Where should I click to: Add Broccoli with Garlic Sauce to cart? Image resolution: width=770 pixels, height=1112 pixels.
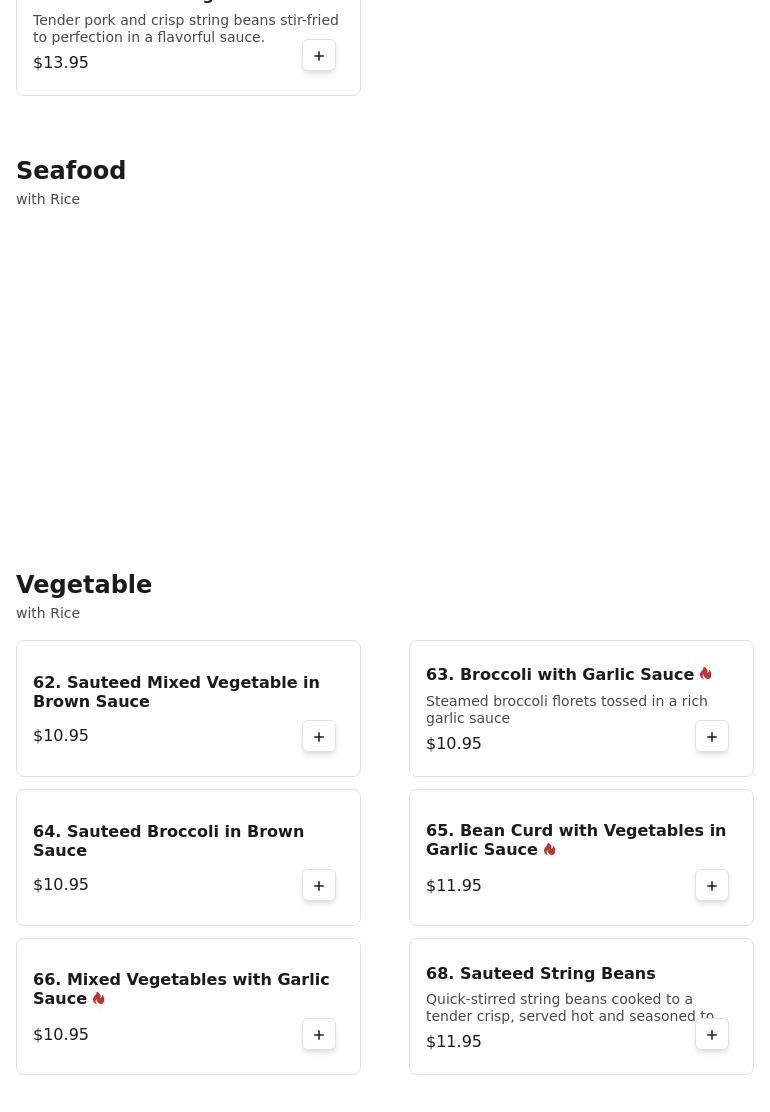pos(712,737)
